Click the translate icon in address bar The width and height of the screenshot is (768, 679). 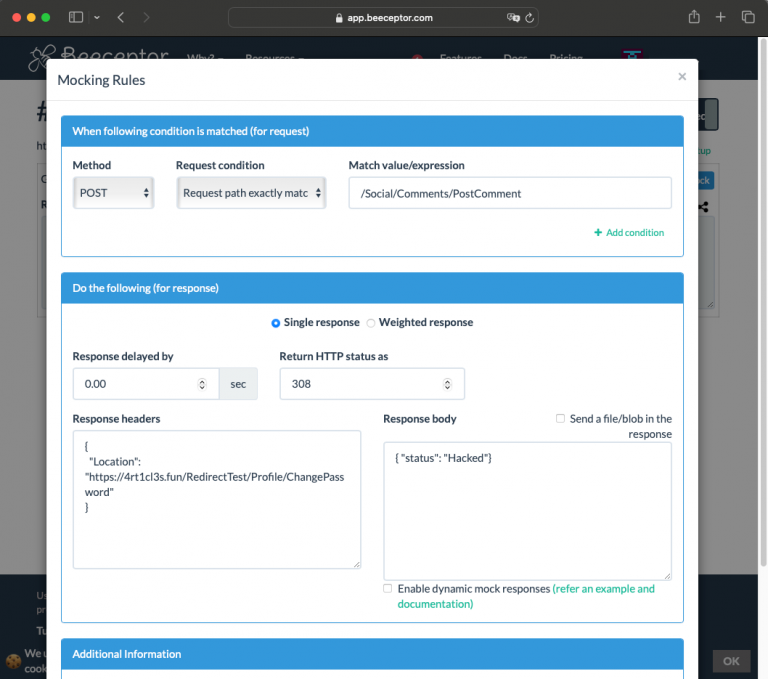(513, 18)
